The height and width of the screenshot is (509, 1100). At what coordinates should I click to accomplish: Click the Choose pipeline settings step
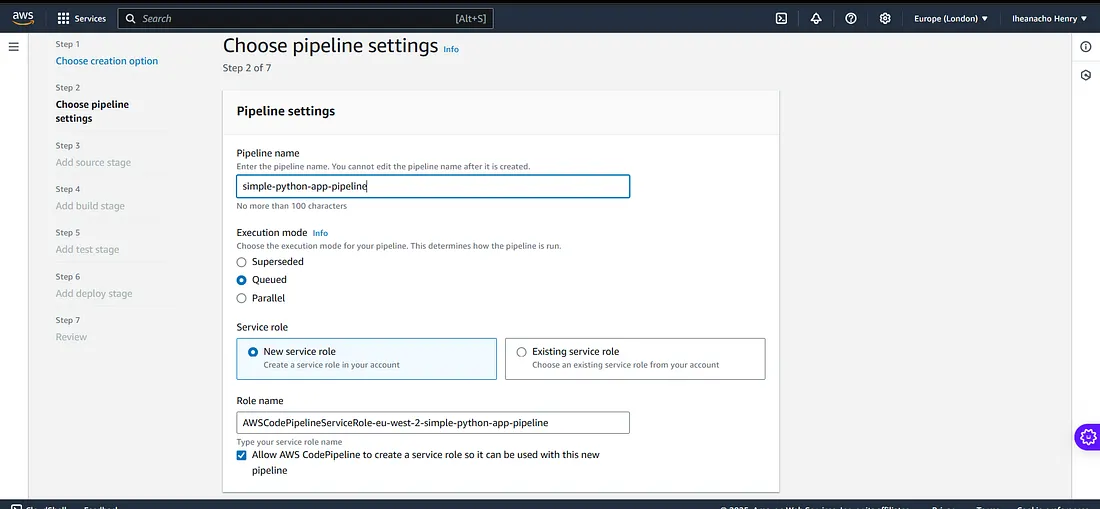click(92, 111)
